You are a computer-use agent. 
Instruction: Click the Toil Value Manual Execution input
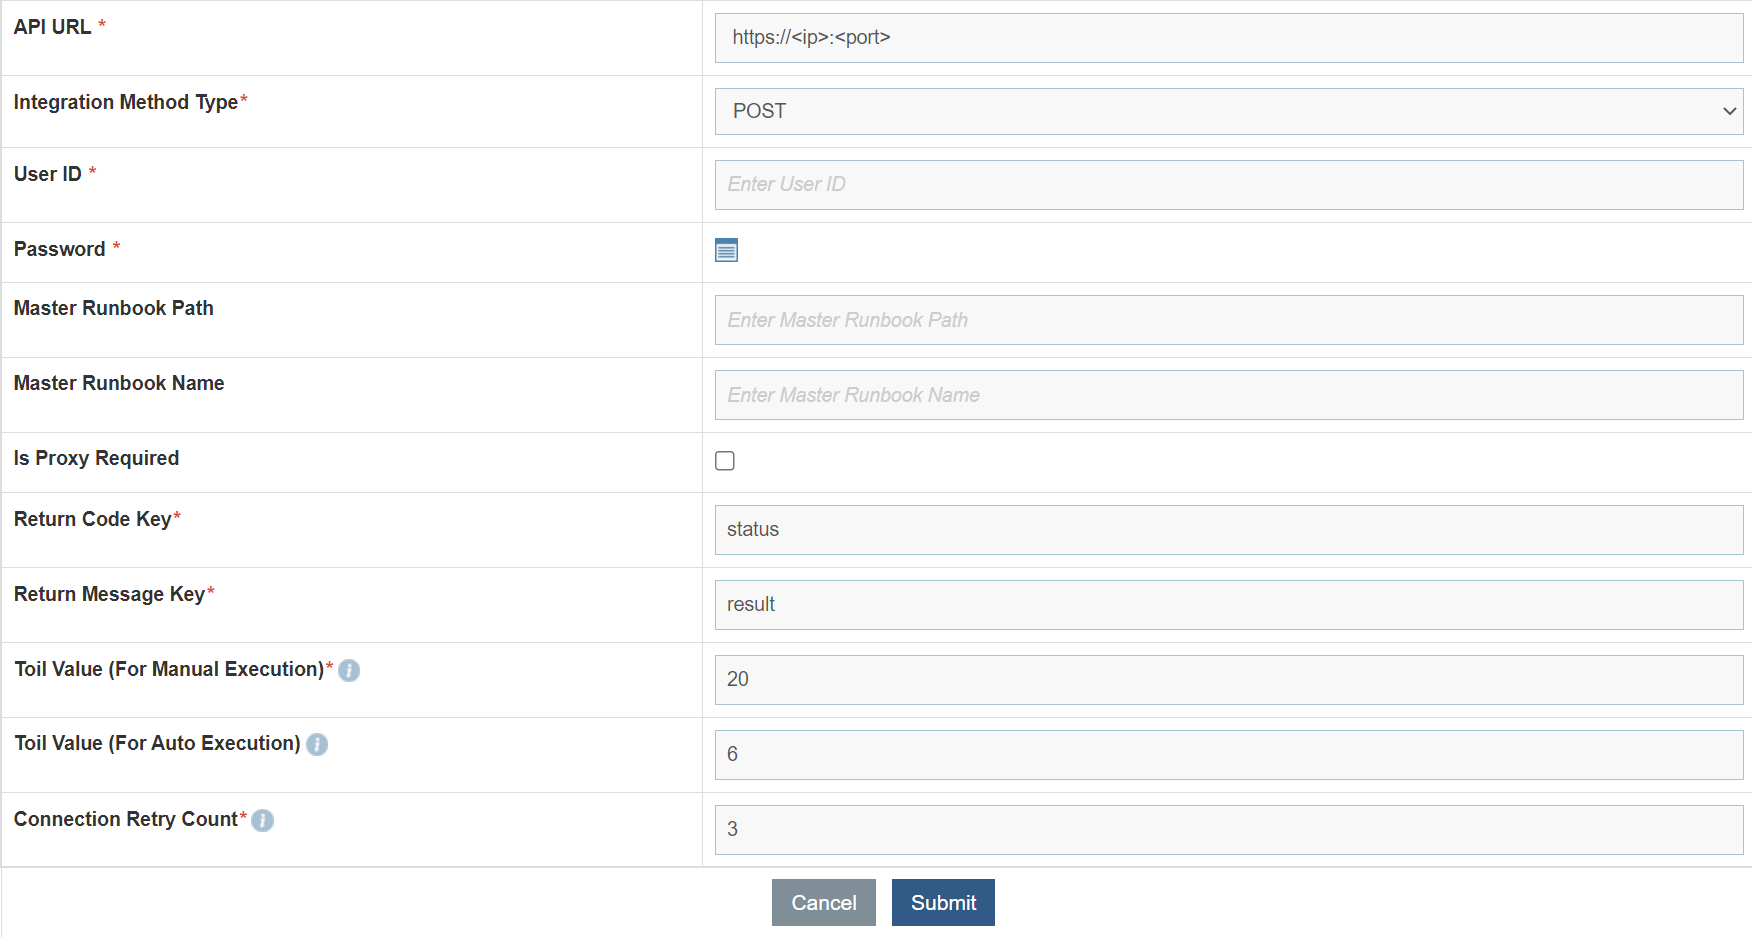point(1228,680)
